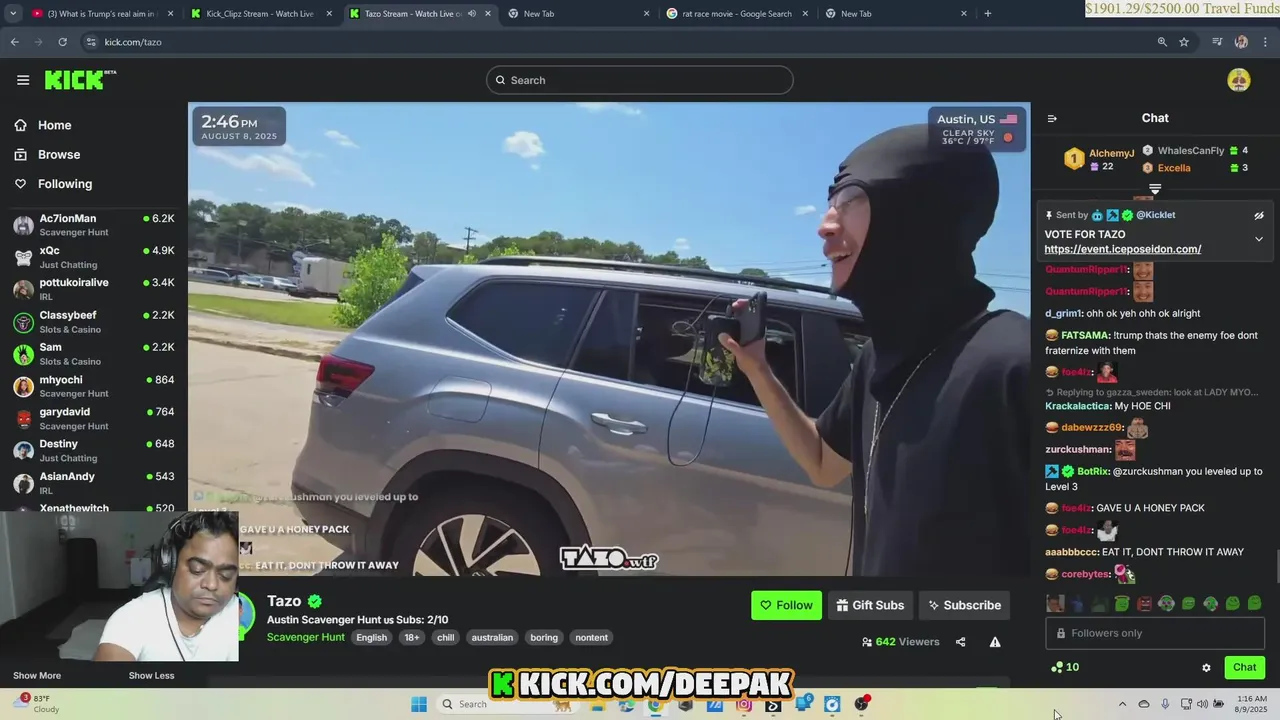Share the stream via share icon
This screenshot has height=720, width=1280.
point(961,642)
